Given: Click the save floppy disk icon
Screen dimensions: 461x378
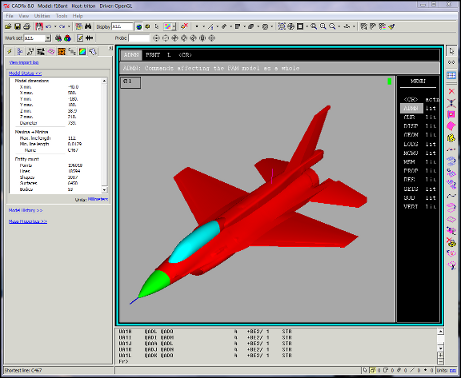Looking at the screenshot, I should (x=18, y=26).
